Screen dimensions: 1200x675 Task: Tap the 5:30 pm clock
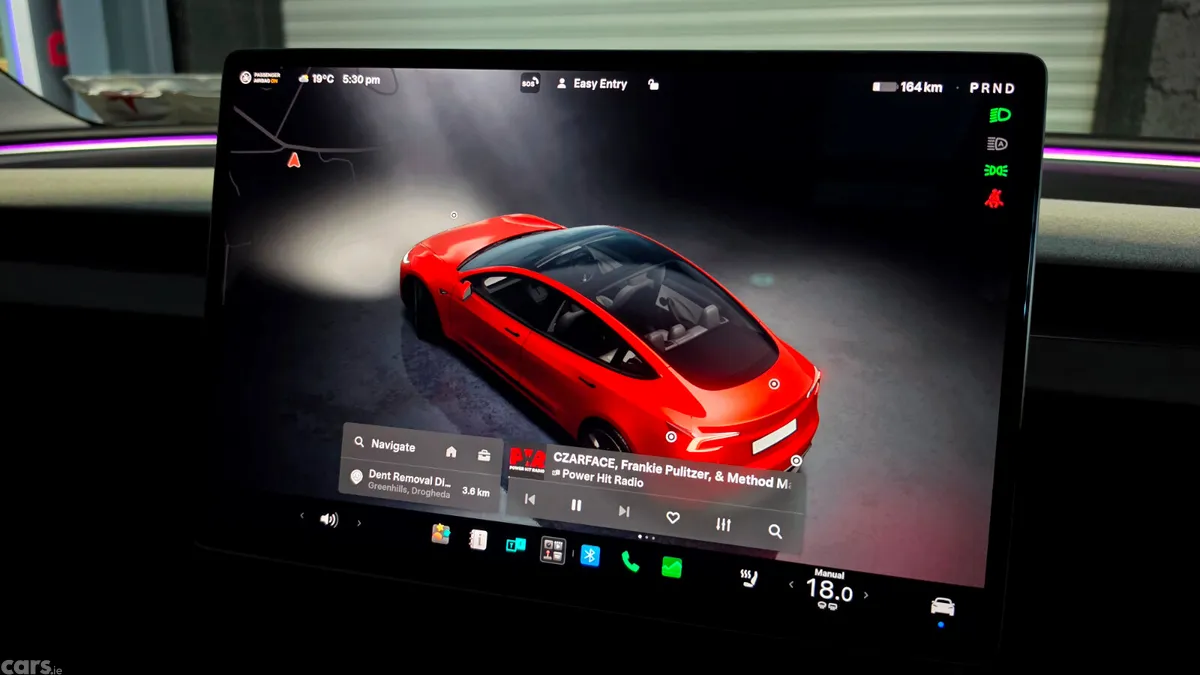361,79
